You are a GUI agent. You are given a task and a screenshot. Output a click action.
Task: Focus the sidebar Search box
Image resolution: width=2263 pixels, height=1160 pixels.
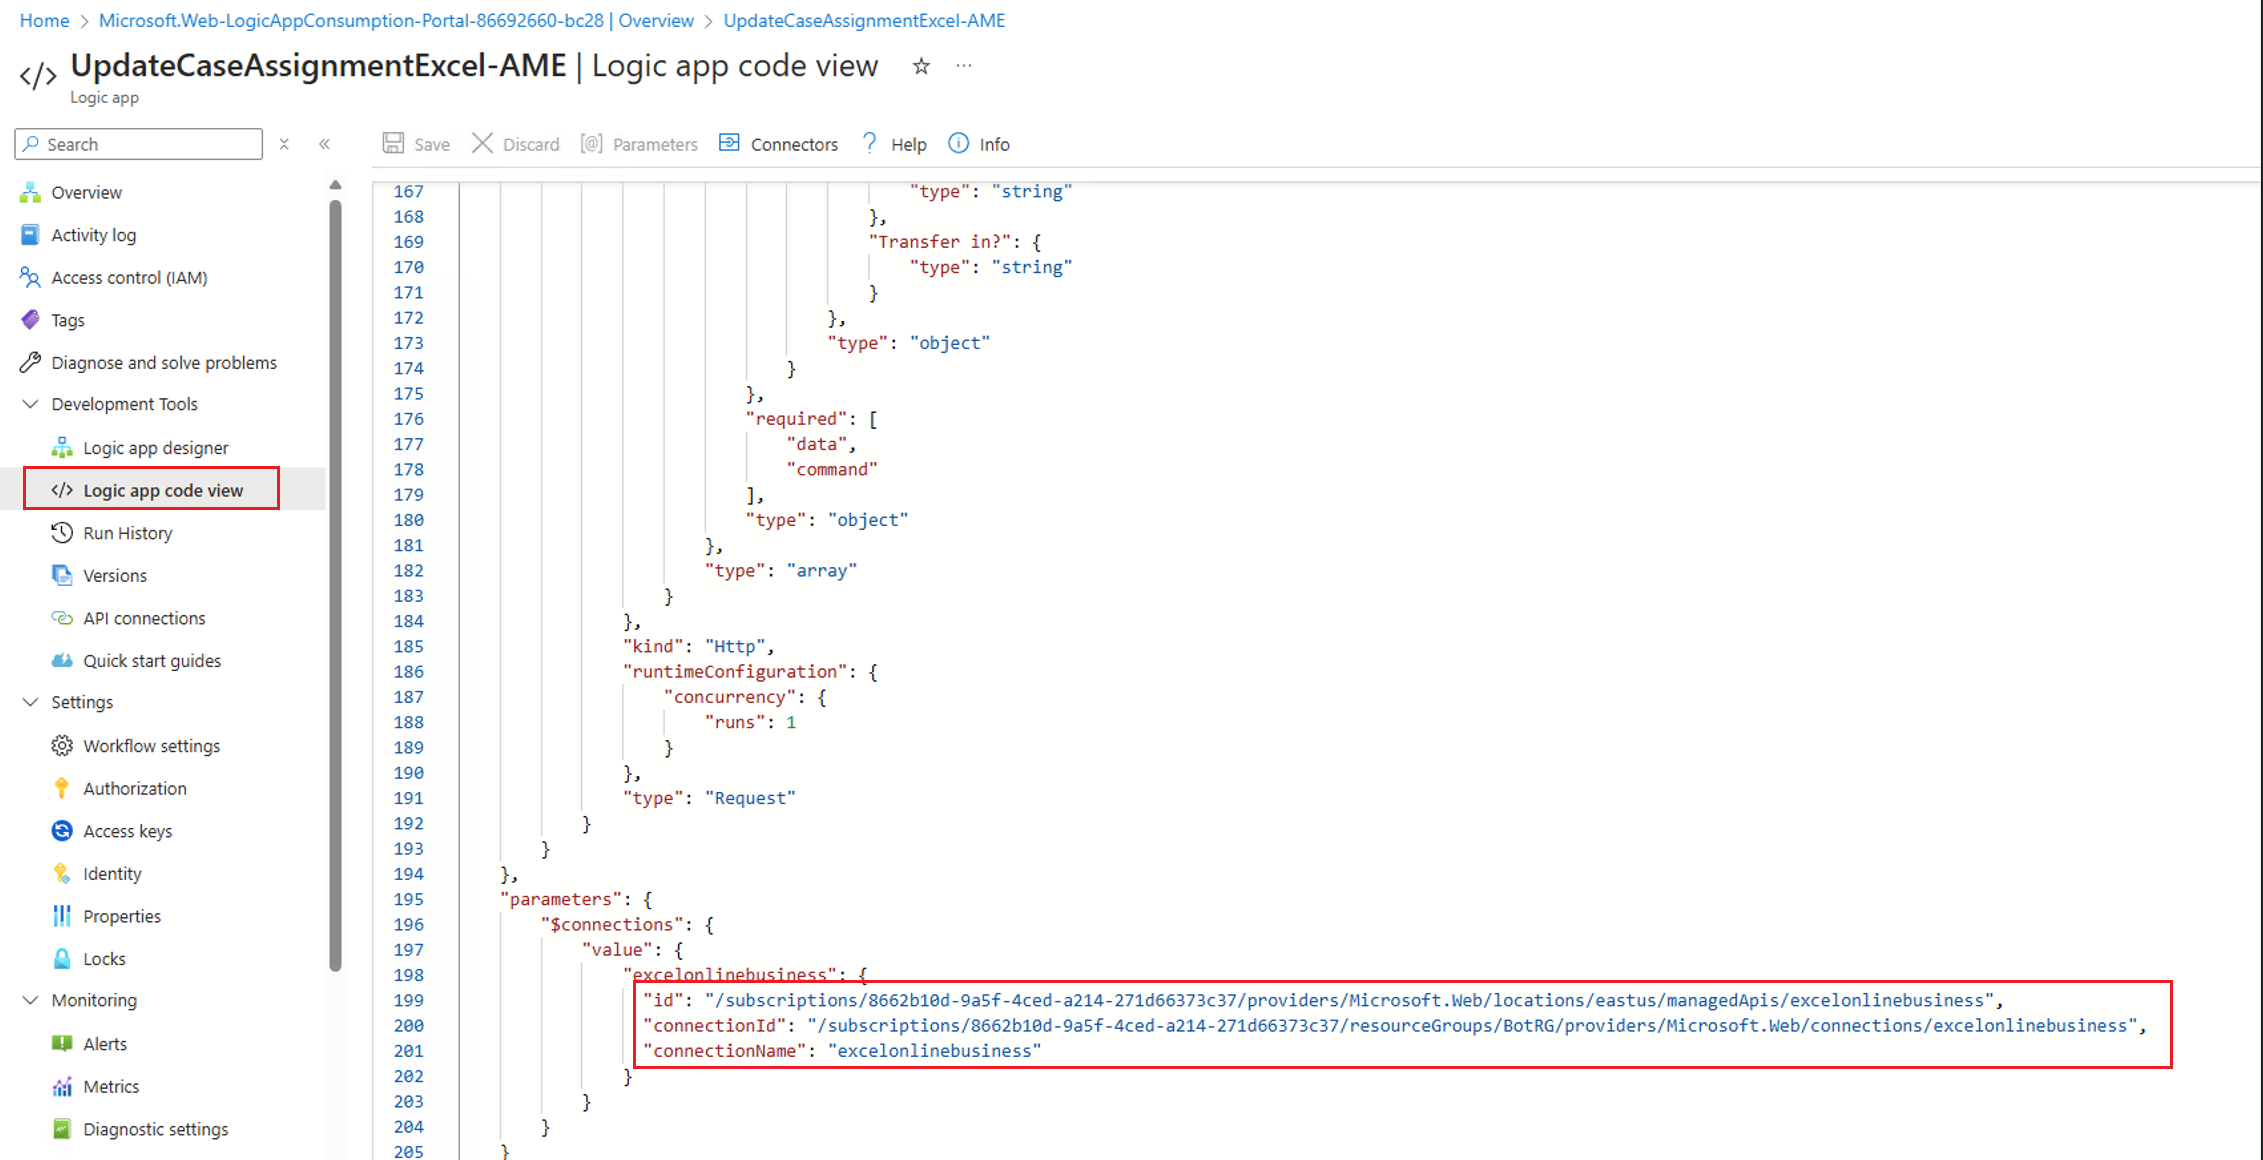(x=139, y=144)
